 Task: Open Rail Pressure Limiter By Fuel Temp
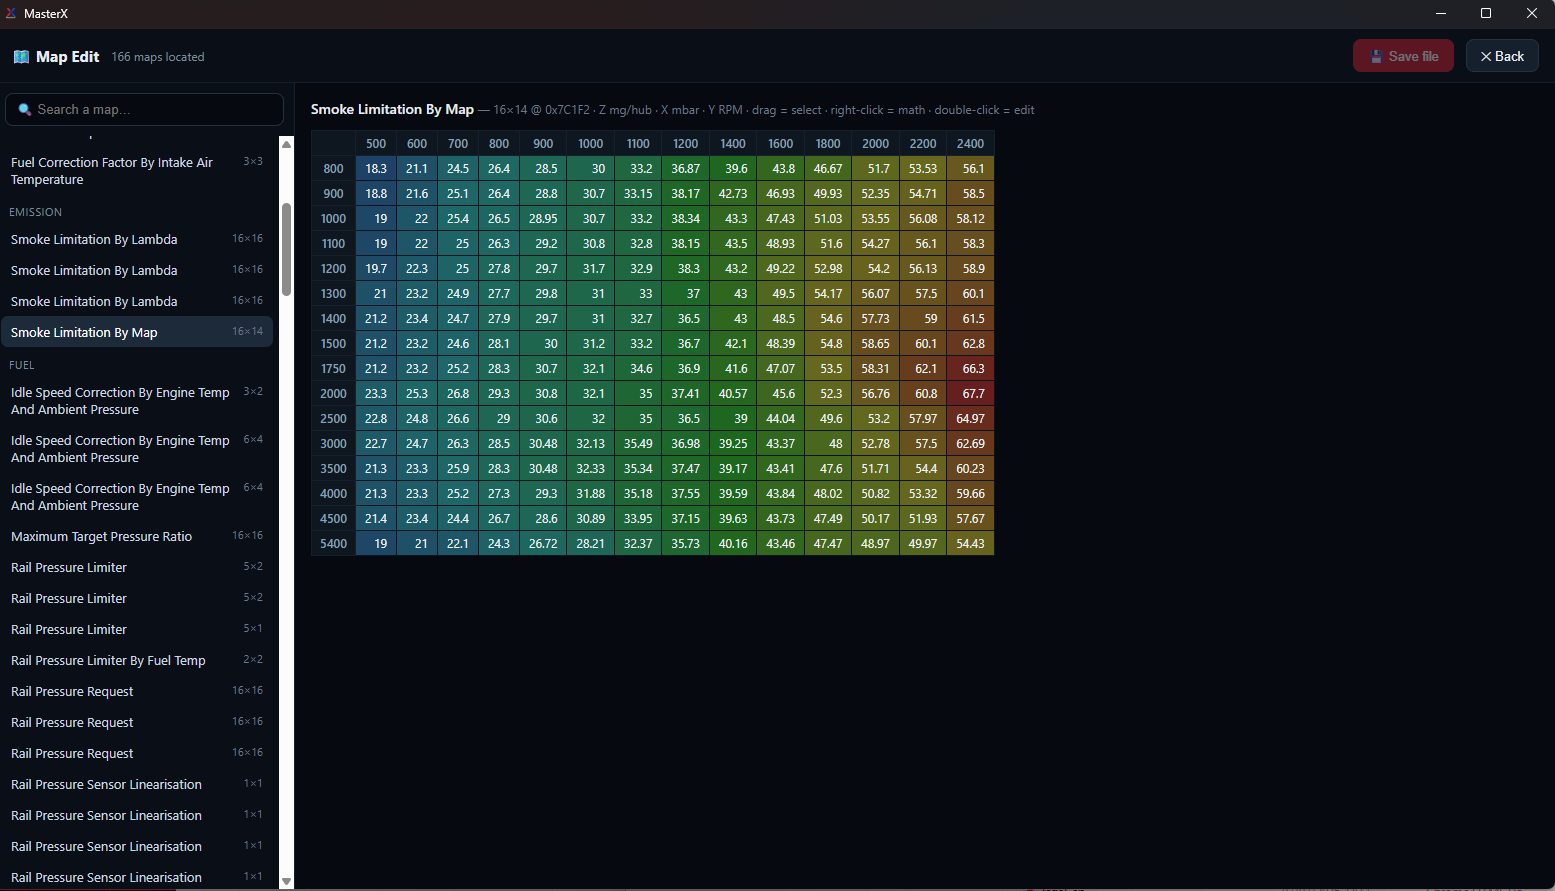point(137,661)
